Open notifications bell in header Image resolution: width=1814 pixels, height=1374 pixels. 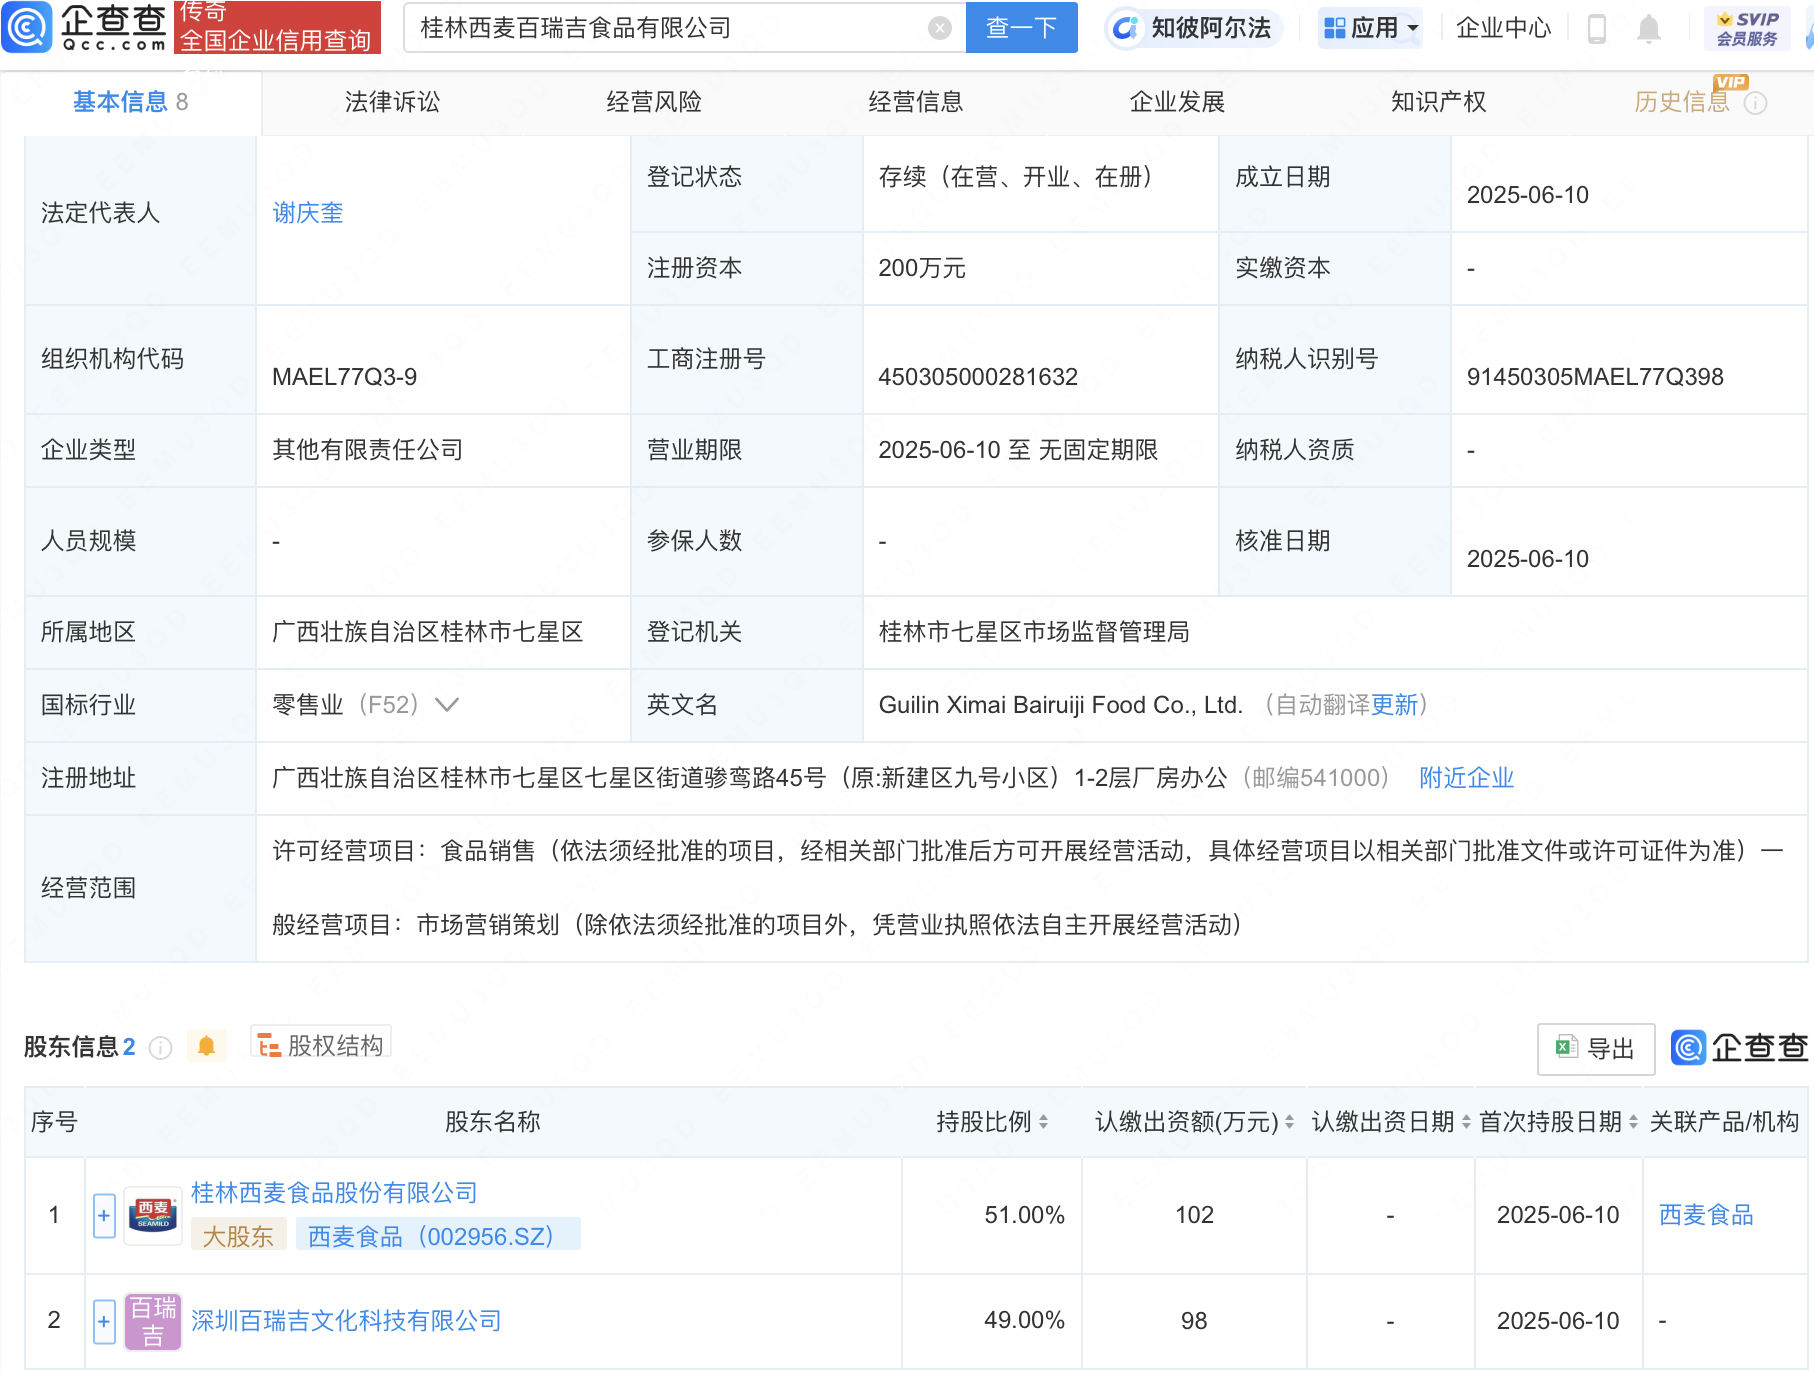(1649, 29)
